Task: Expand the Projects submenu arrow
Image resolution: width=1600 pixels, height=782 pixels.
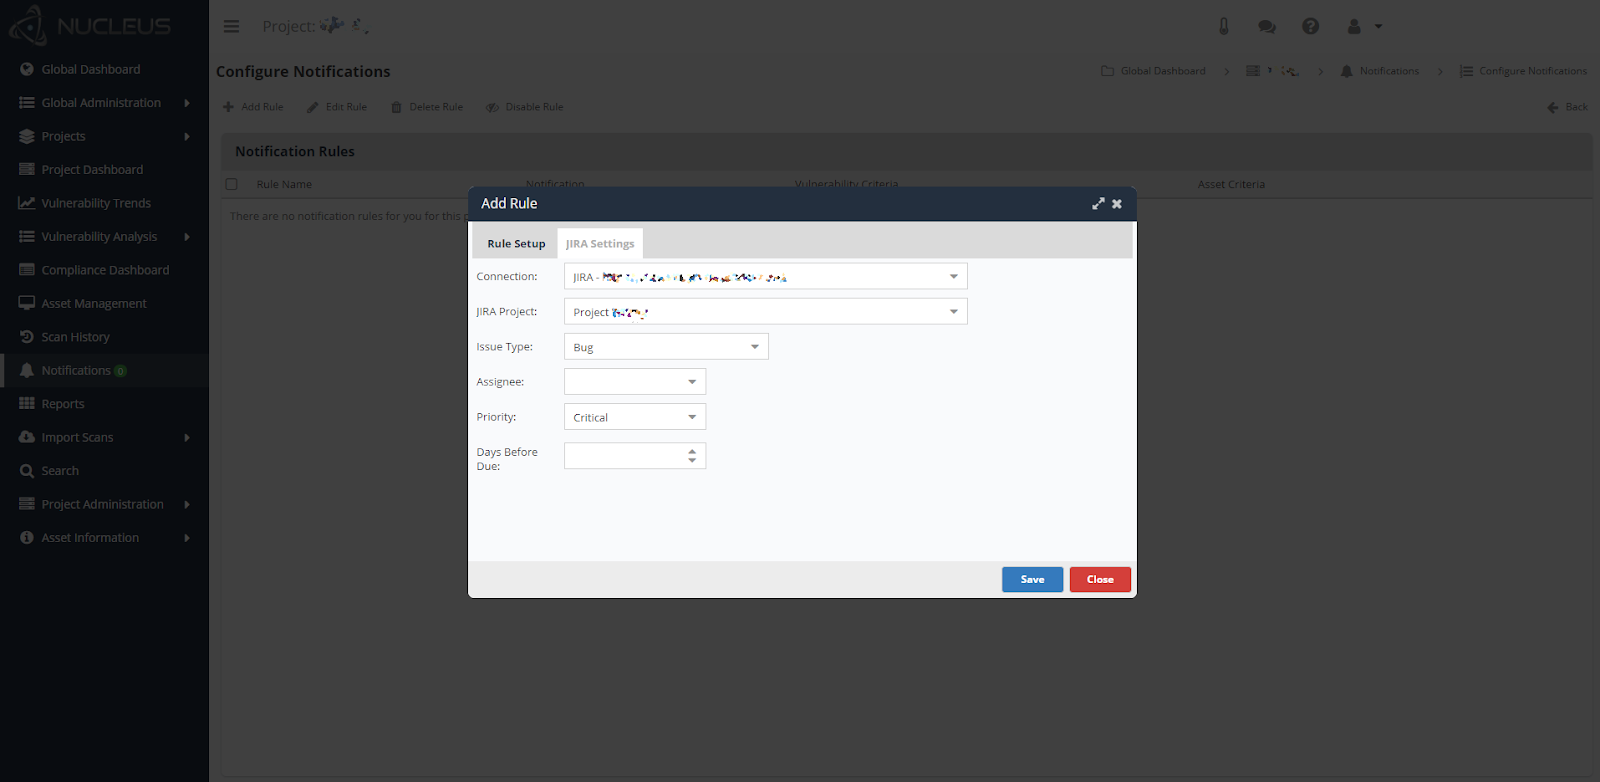Action: [x=187, y=136]
